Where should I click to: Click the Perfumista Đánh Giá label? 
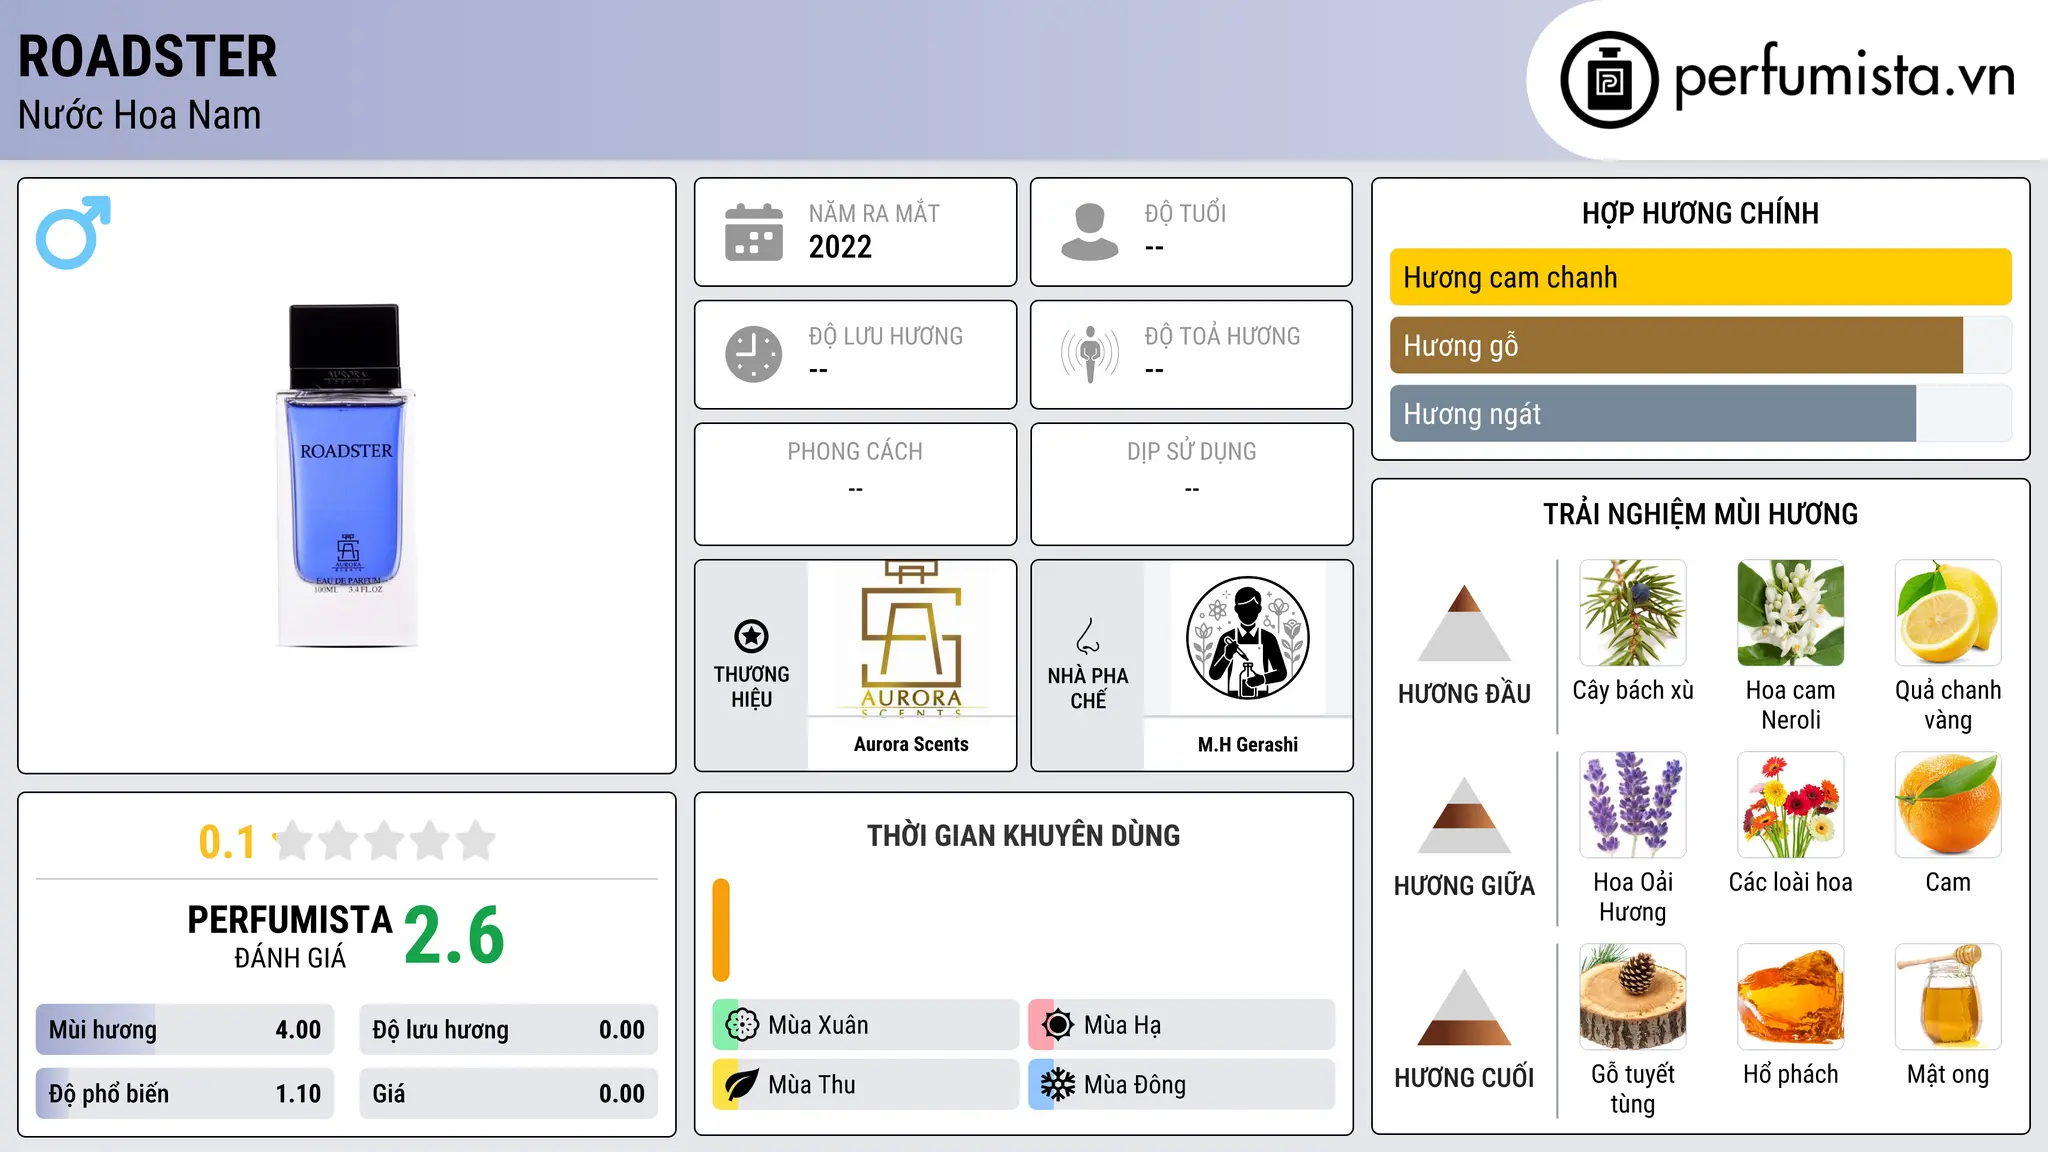point(290,936)
